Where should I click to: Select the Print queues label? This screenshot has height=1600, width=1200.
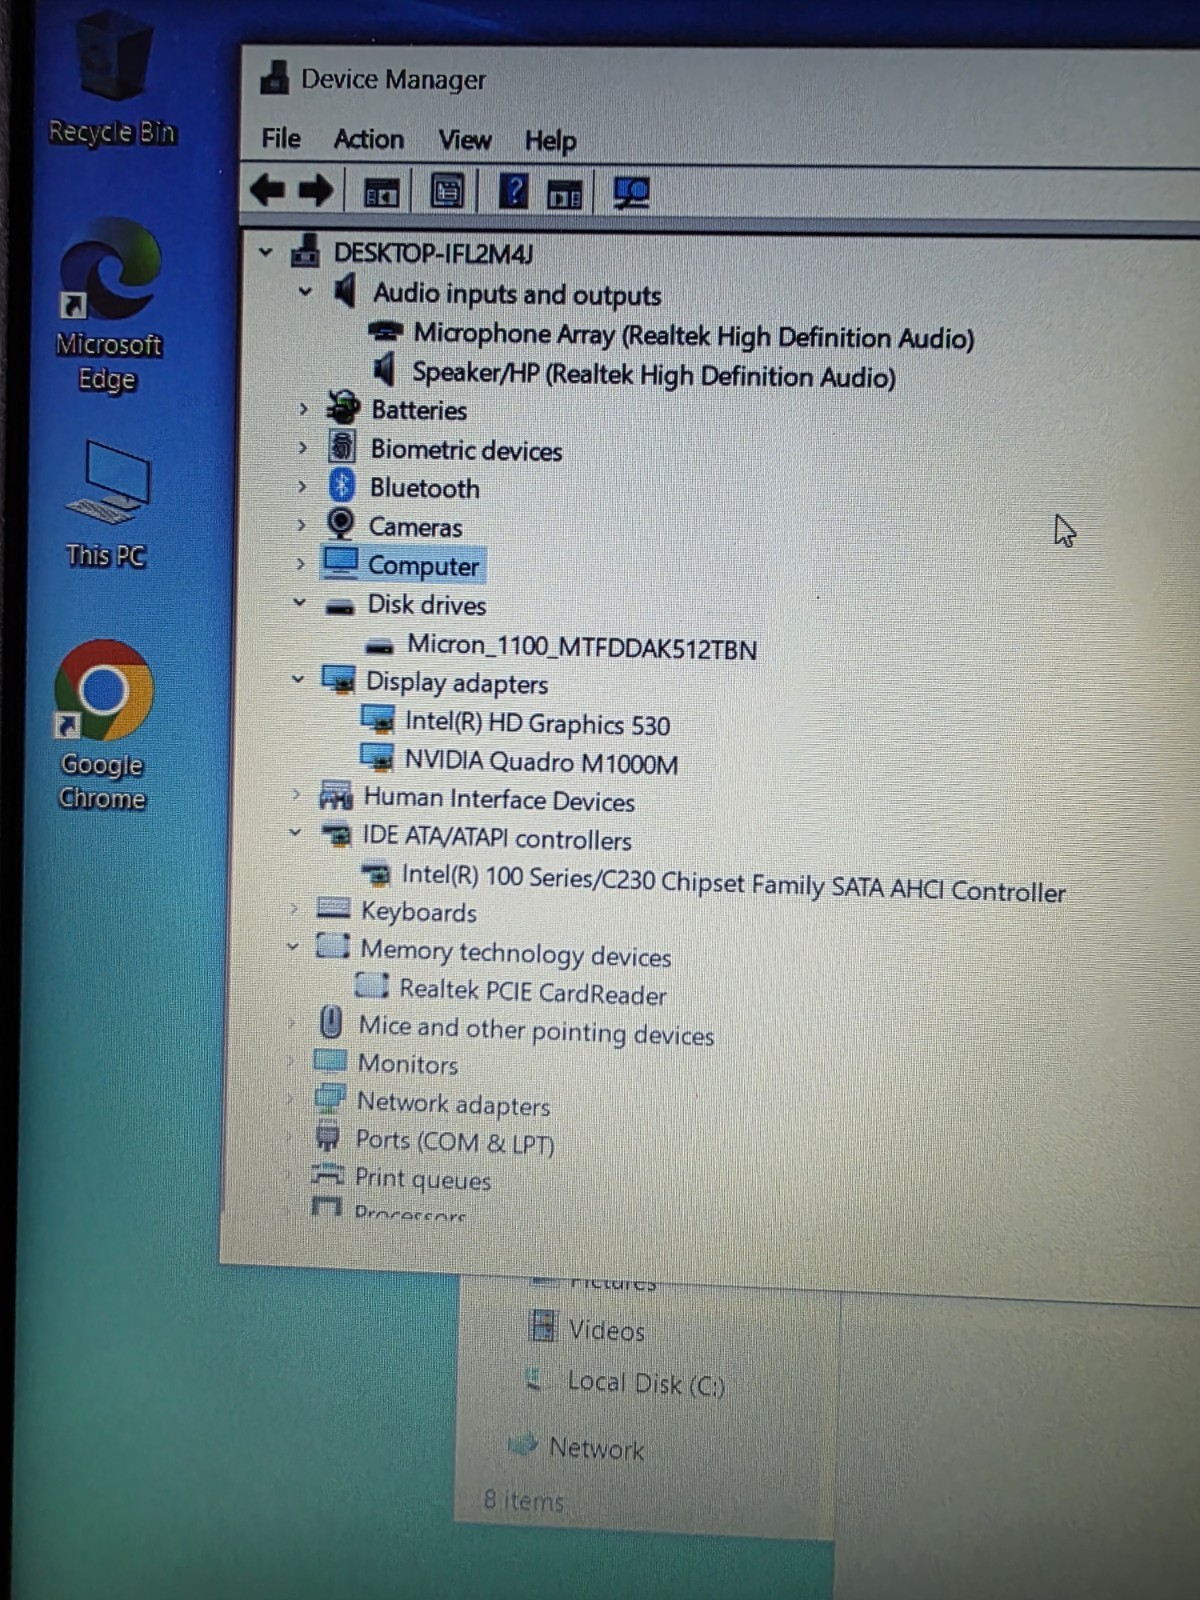point(423,1179)
